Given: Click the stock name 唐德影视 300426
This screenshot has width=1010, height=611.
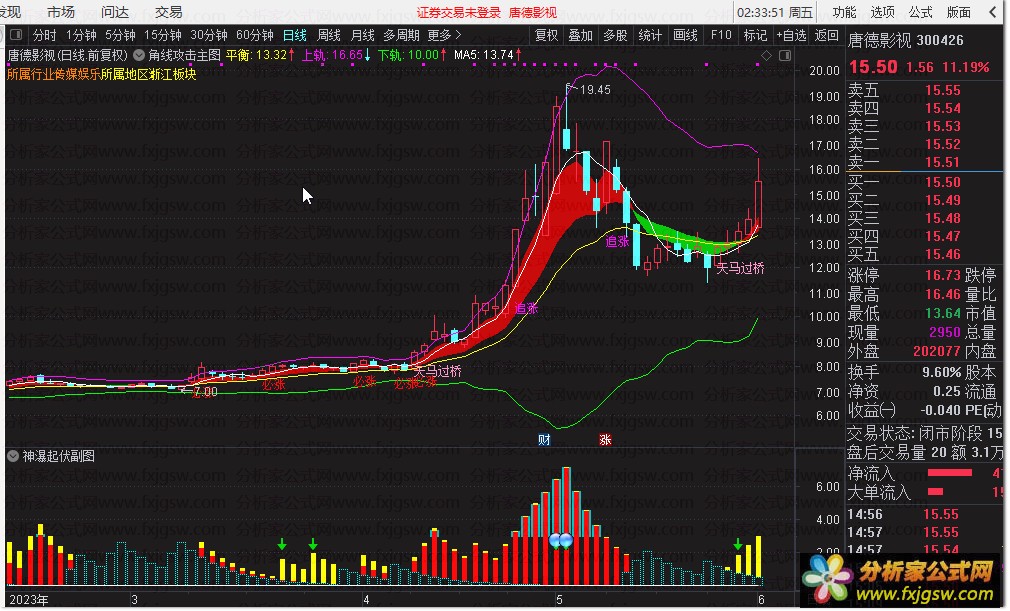Looking at the screenshot, I should click(x=906, y=41).
